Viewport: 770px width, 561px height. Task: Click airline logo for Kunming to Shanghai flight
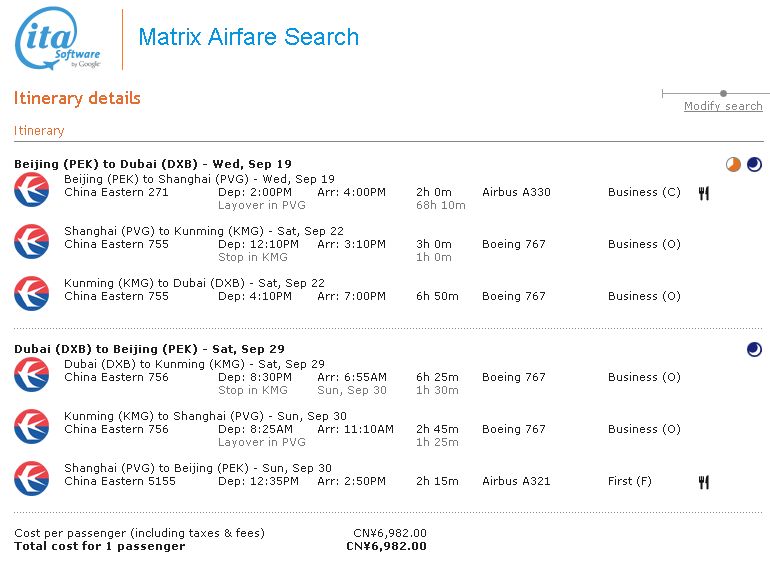(31, 426)
